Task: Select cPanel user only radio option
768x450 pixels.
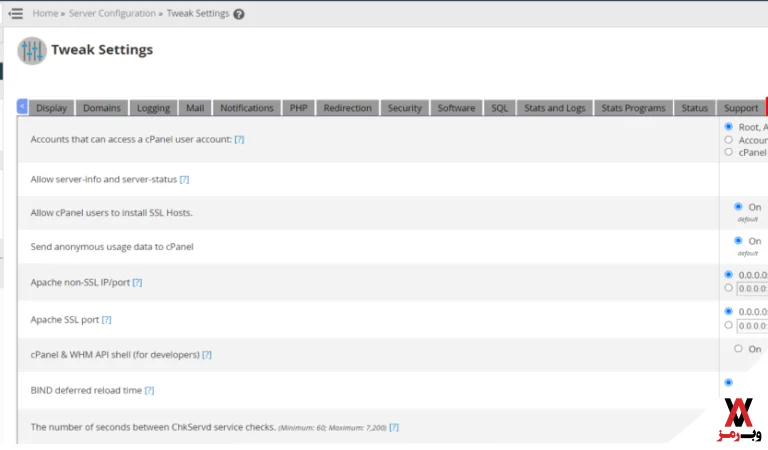Action: (728, 152)
